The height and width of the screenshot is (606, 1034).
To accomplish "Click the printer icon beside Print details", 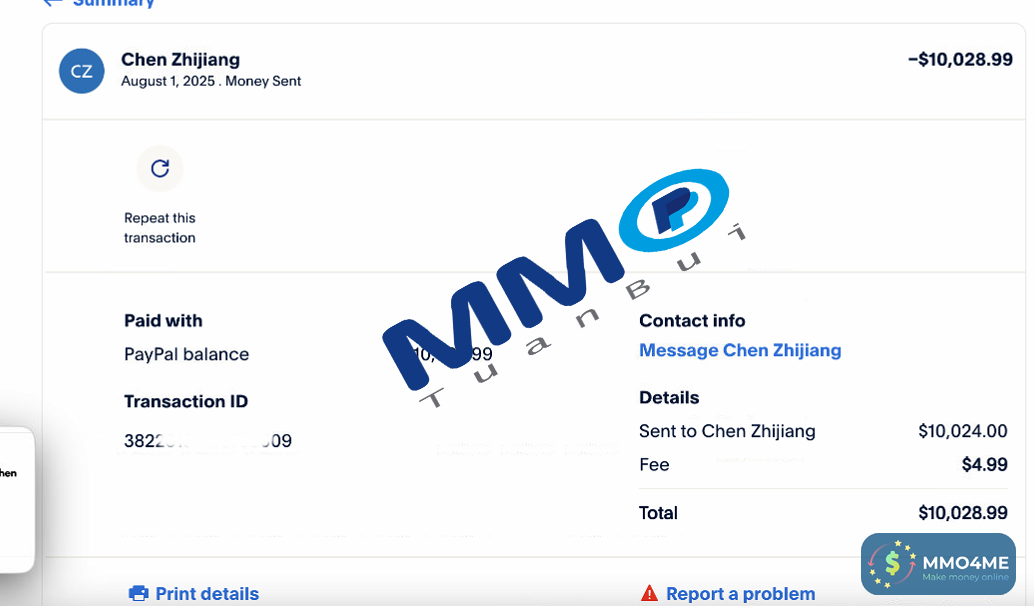I will 139,594.
